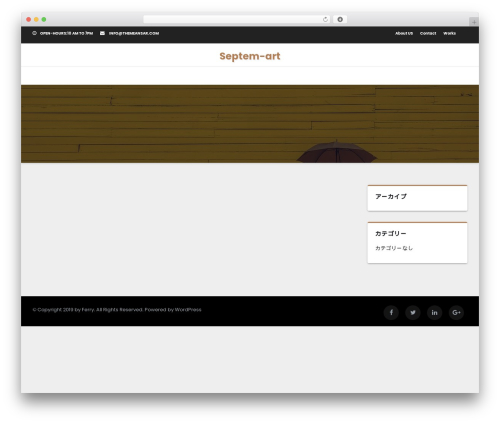Click the カテゴリーなし text
The image size is (500, 423).
coord(394,248)
